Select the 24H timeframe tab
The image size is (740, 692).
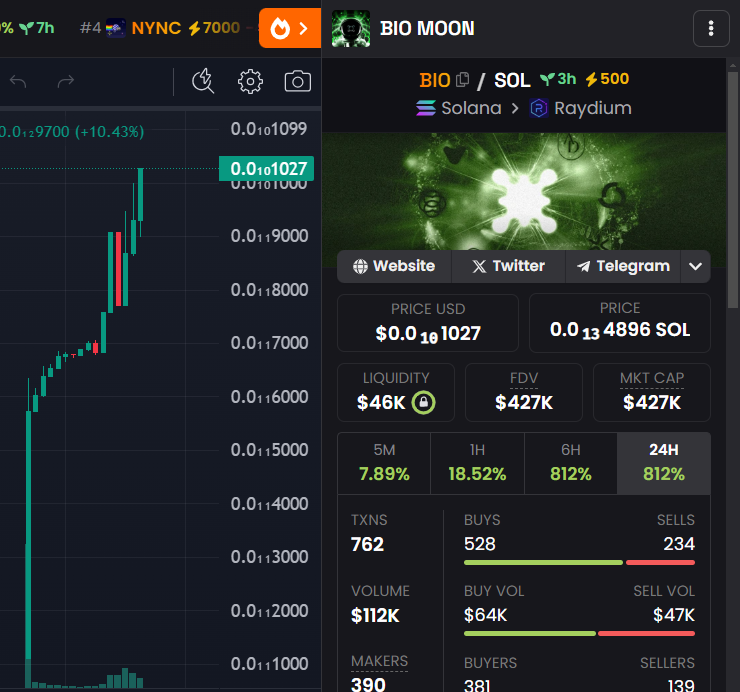[x=664, y=463]
